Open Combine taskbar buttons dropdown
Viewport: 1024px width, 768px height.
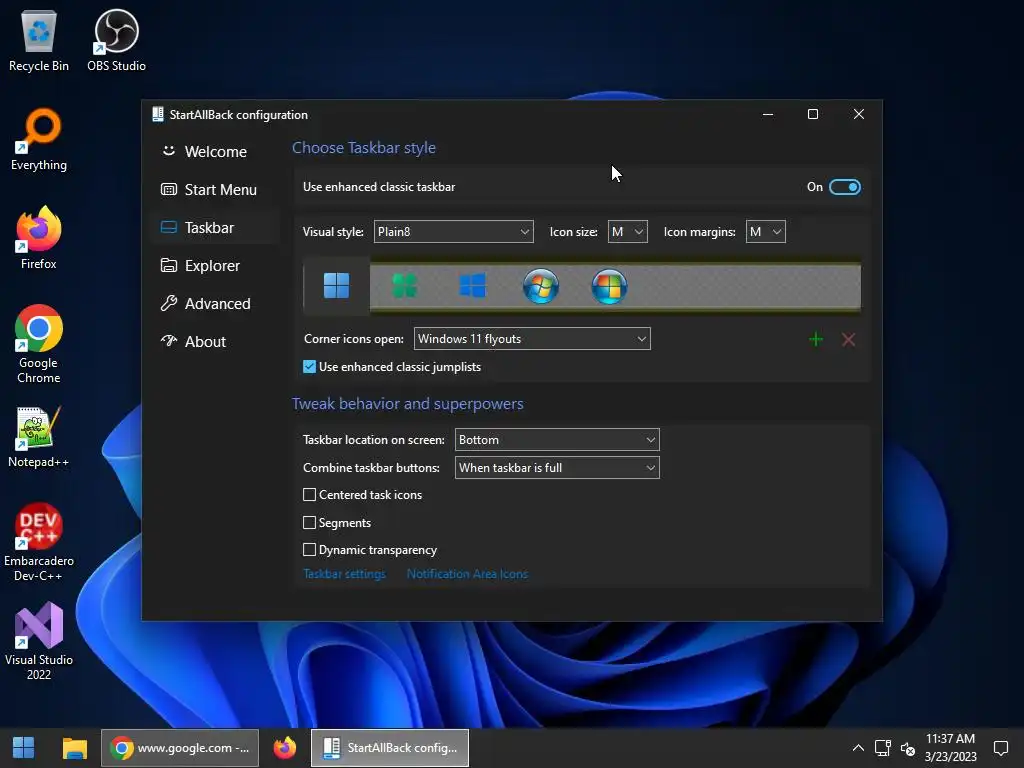pos(557,468)
